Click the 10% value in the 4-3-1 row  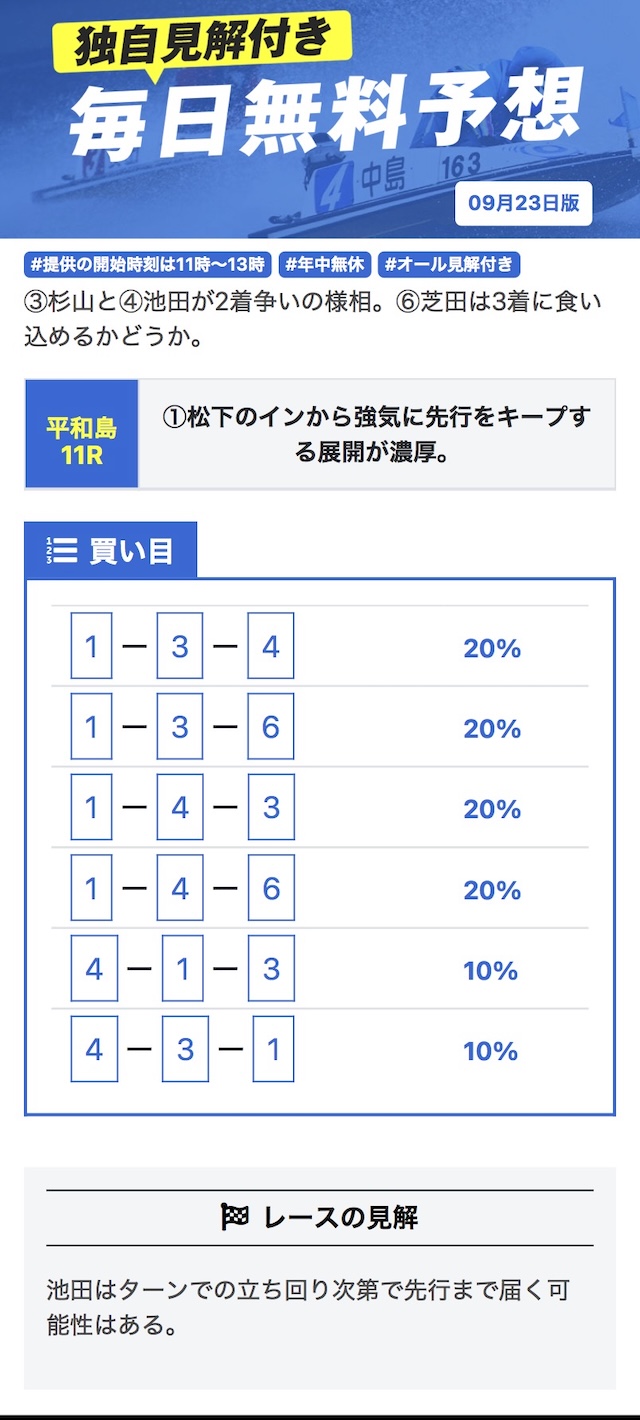pyautogui.click(x=491, y=1051)
